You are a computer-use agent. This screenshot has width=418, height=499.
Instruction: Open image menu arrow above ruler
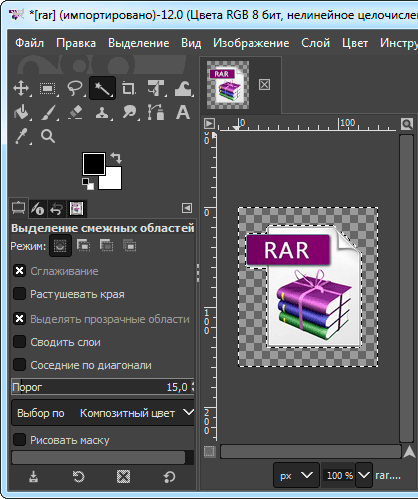[209, 124]
